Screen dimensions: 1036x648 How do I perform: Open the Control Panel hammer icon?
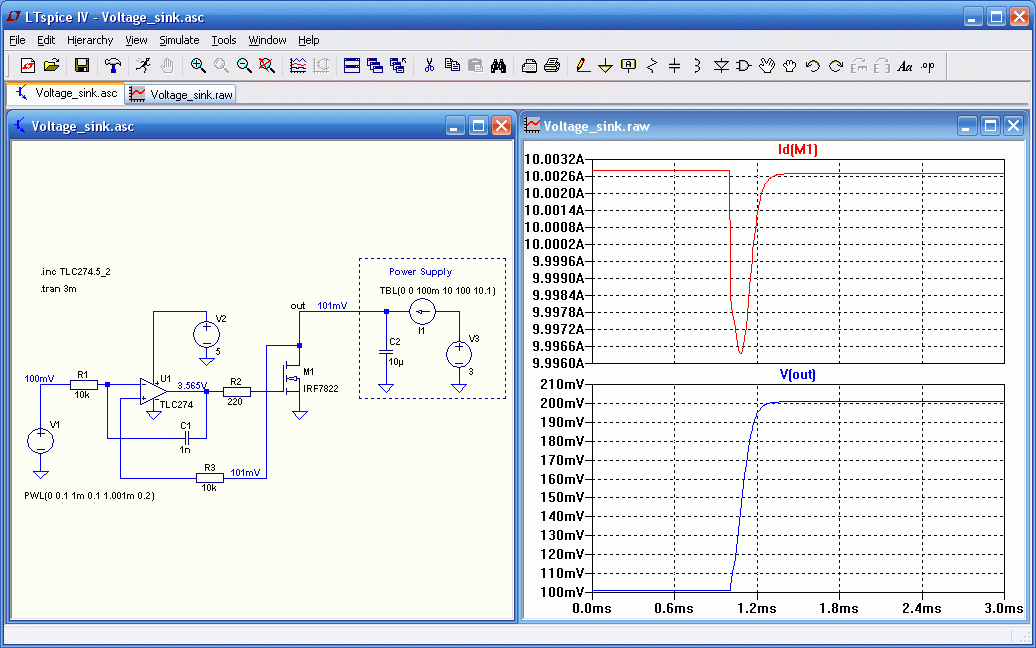[x=113, y=66]
